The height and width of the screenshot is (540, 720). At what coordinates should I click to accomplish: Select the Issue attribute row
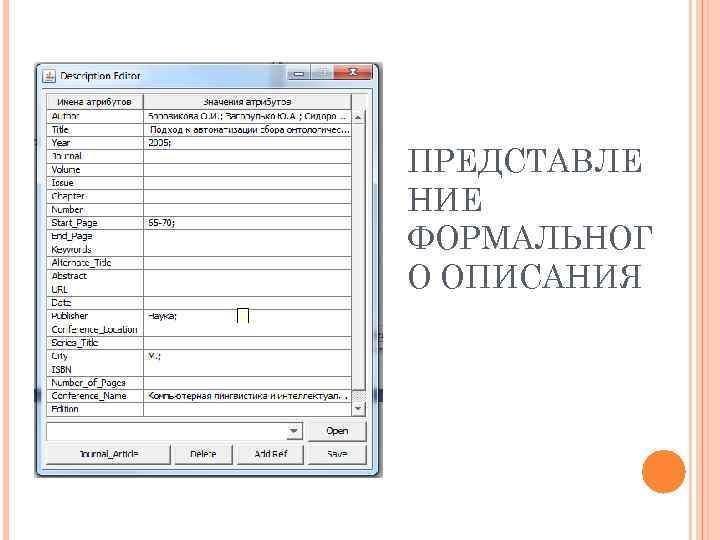(x=199, y=183)
